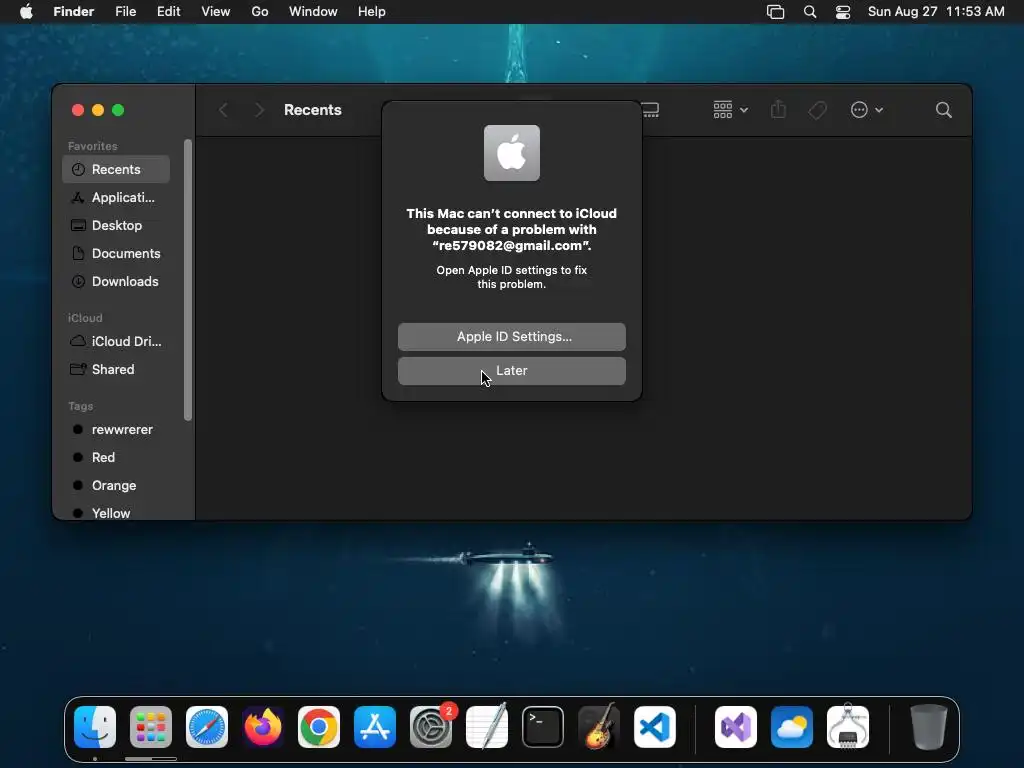The height and width of the screenshot is (768, 1024).
Task: Select Recents in the Finder sidebar
Action: tap(116, 169)
